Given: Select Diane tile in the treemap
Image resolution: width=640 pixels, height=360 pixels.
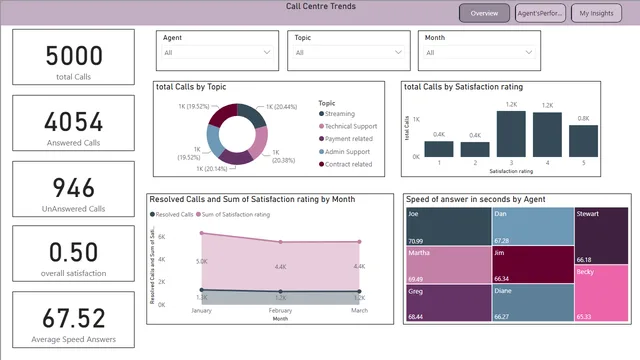Looking at the screenshot, I should (x=533, y=302).
